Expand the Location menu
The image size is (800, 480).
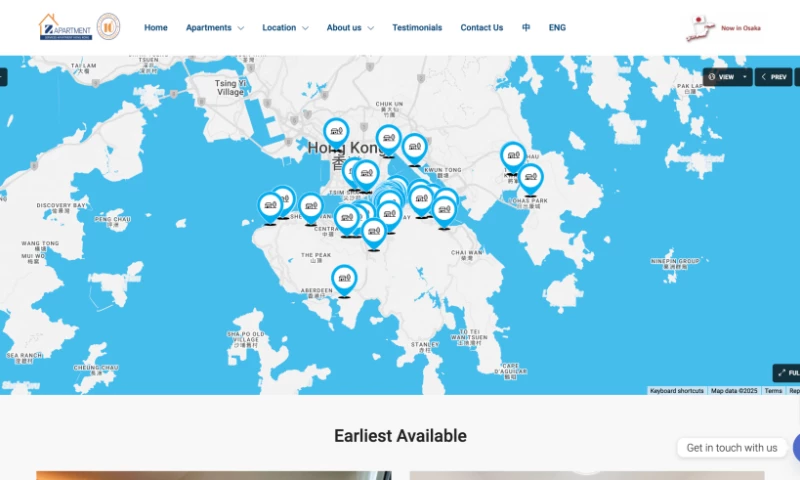285,28
